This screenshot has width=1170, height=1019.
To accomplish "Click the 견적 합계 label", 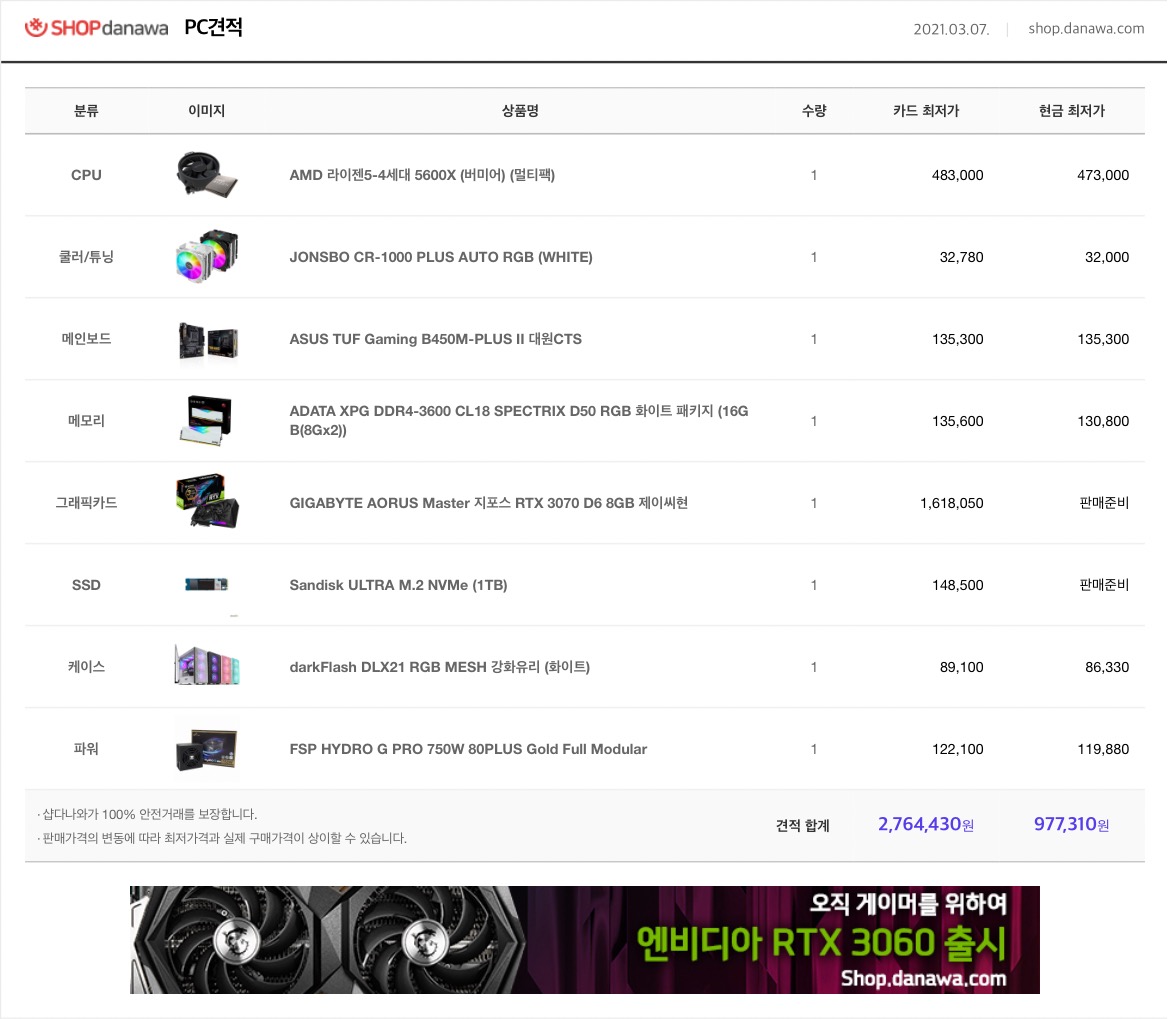I will [802, 825].
